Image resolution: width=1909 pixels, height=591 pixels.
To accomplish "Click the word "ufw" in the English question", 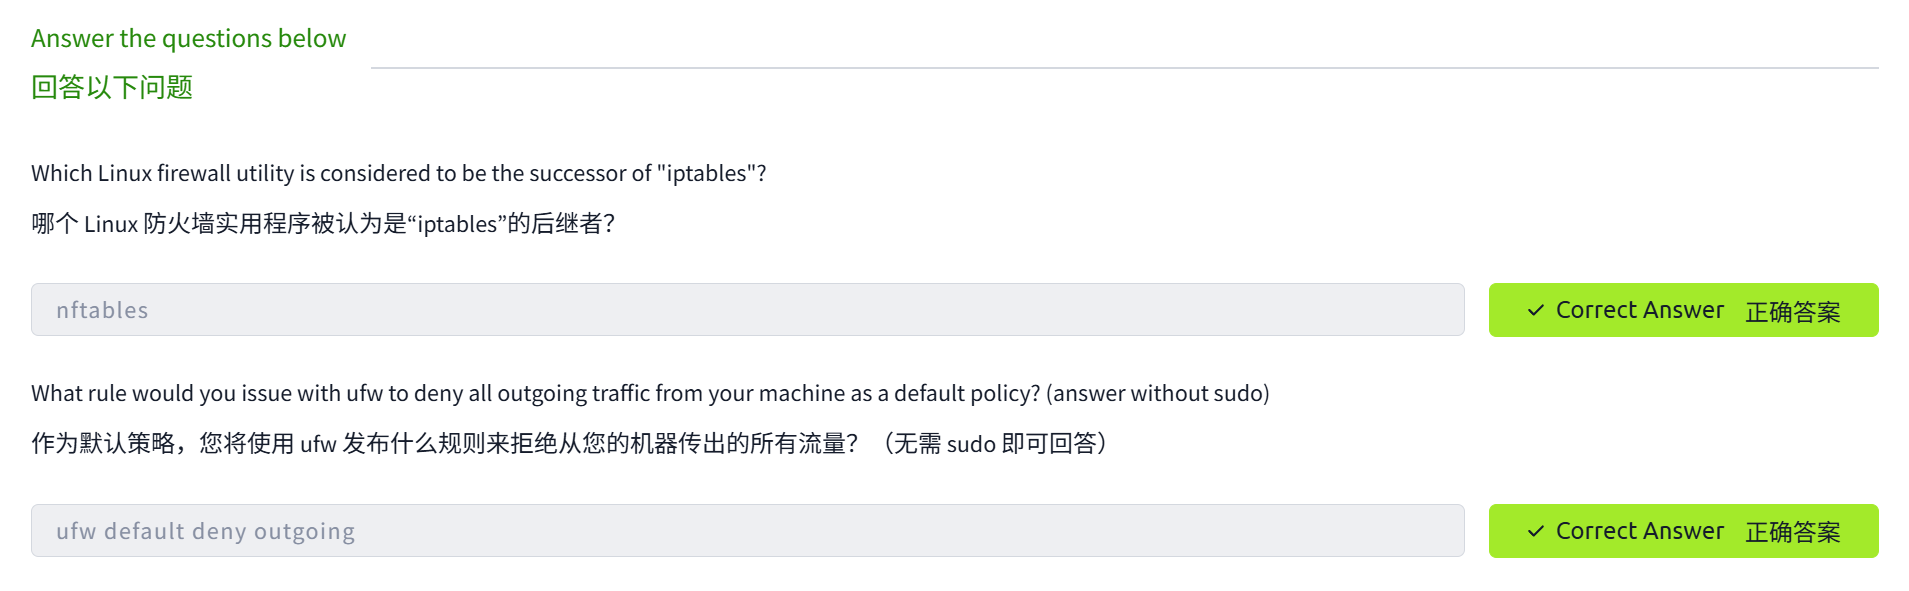I will pos(364,394).
